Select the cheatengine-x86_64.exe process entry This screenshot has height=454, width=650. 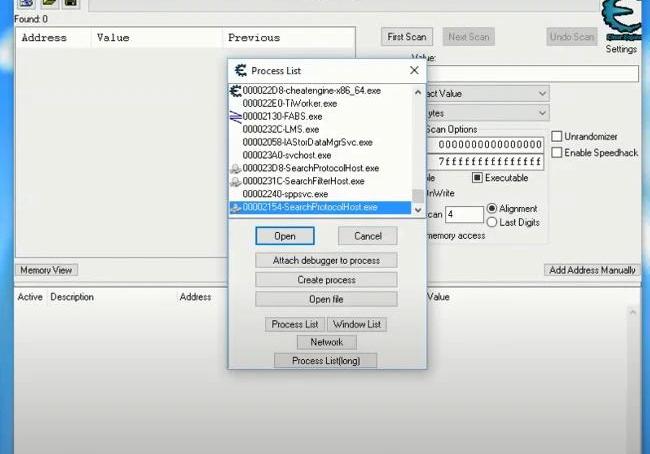(311, 91)
